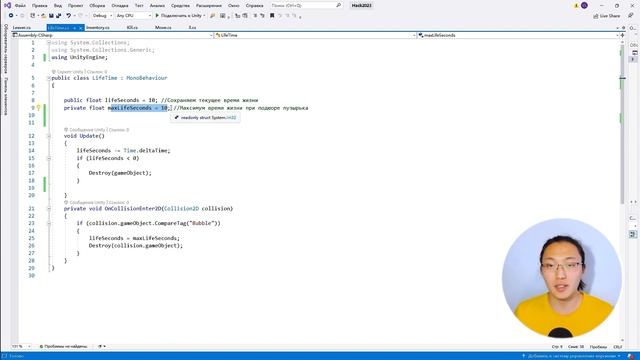Collapse the using directives region at line 1
Image resolution: width=640 pixels, height=360 pixels.
[49, 42]
